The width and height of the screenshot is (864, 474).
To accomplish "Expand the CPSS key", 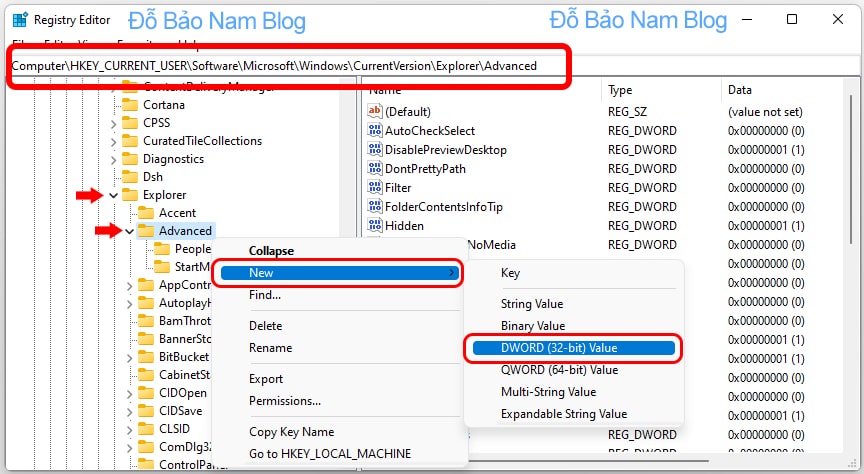I will pos(114,123).
